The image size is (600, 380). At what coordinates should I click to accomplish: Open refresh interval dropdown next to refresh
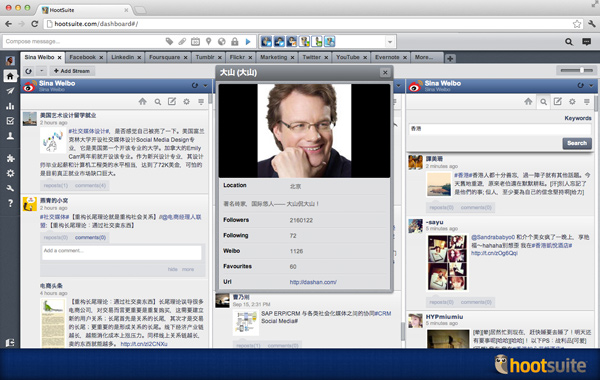tap(42, 71)
